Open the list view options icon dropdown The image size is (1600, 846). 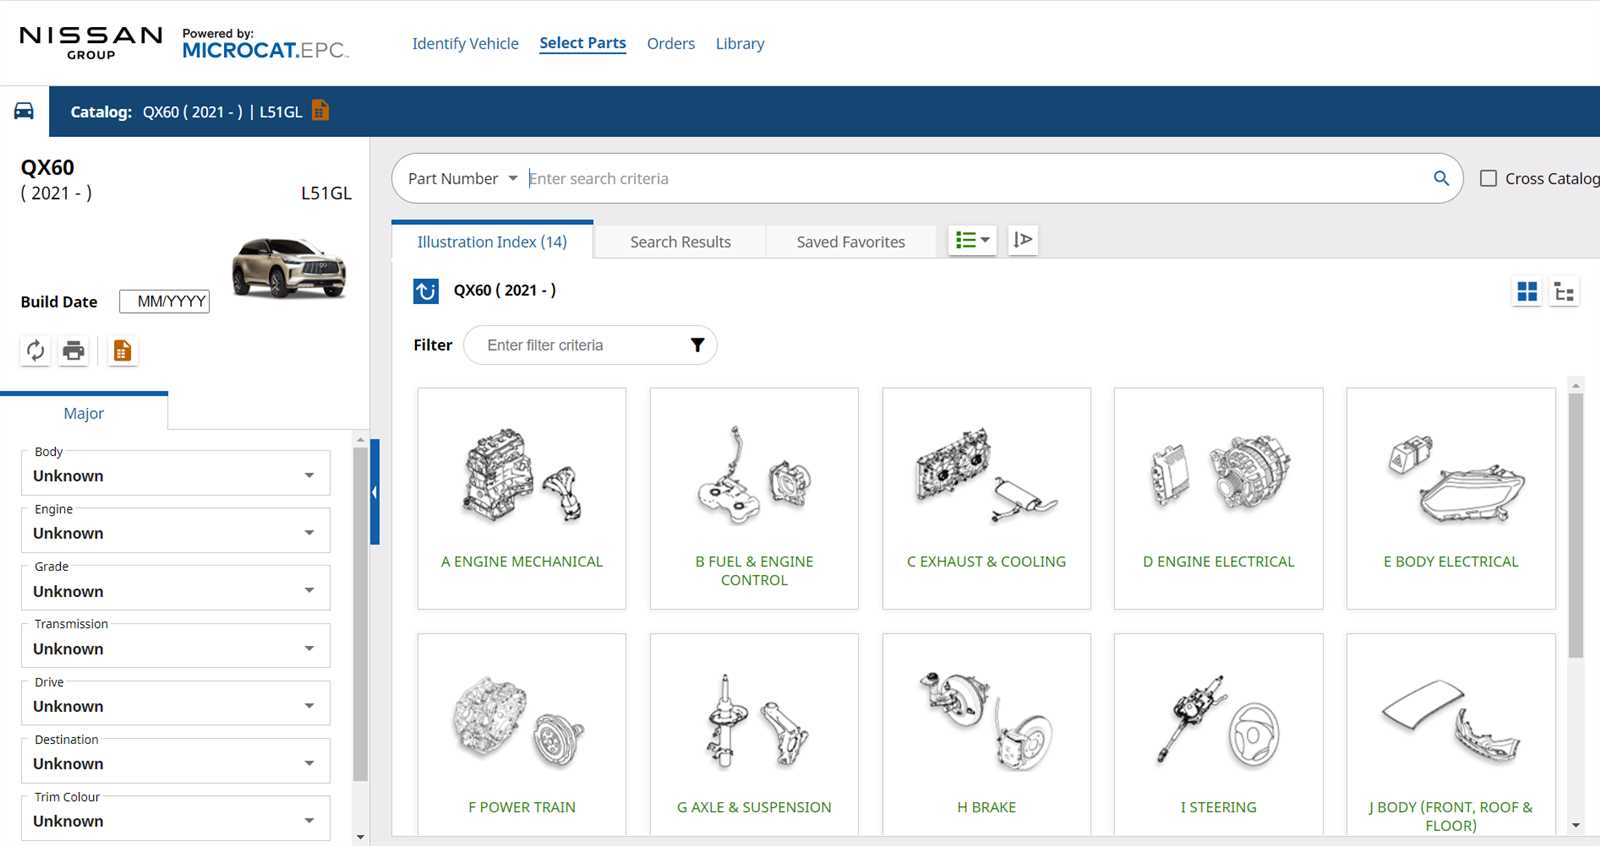pos(972,240)
